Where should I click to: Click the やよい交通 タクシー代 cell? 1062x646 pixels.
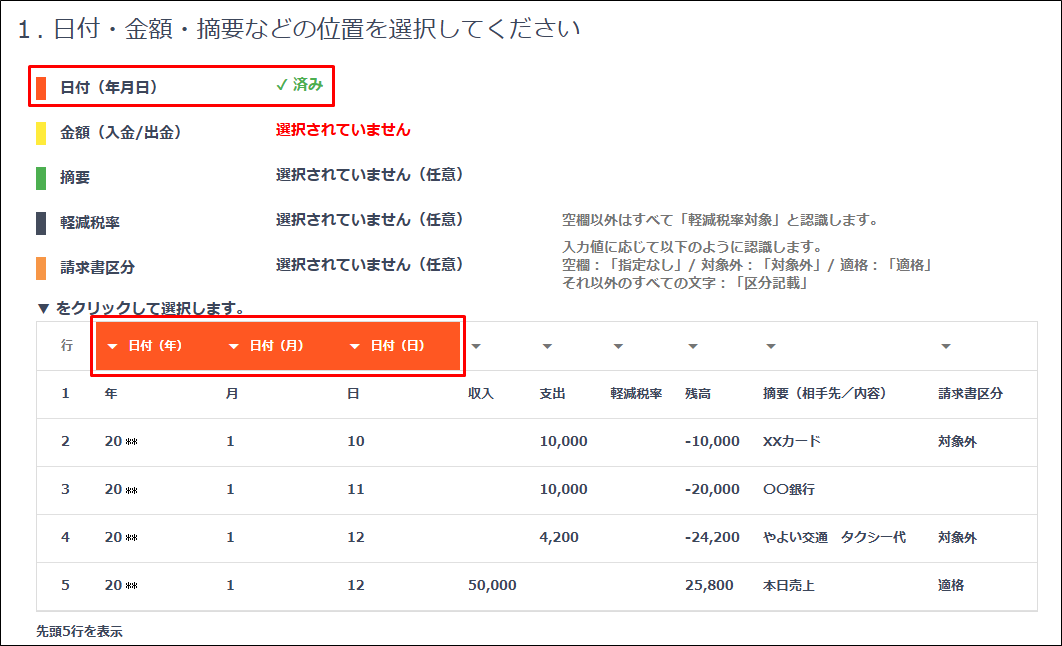834,538
